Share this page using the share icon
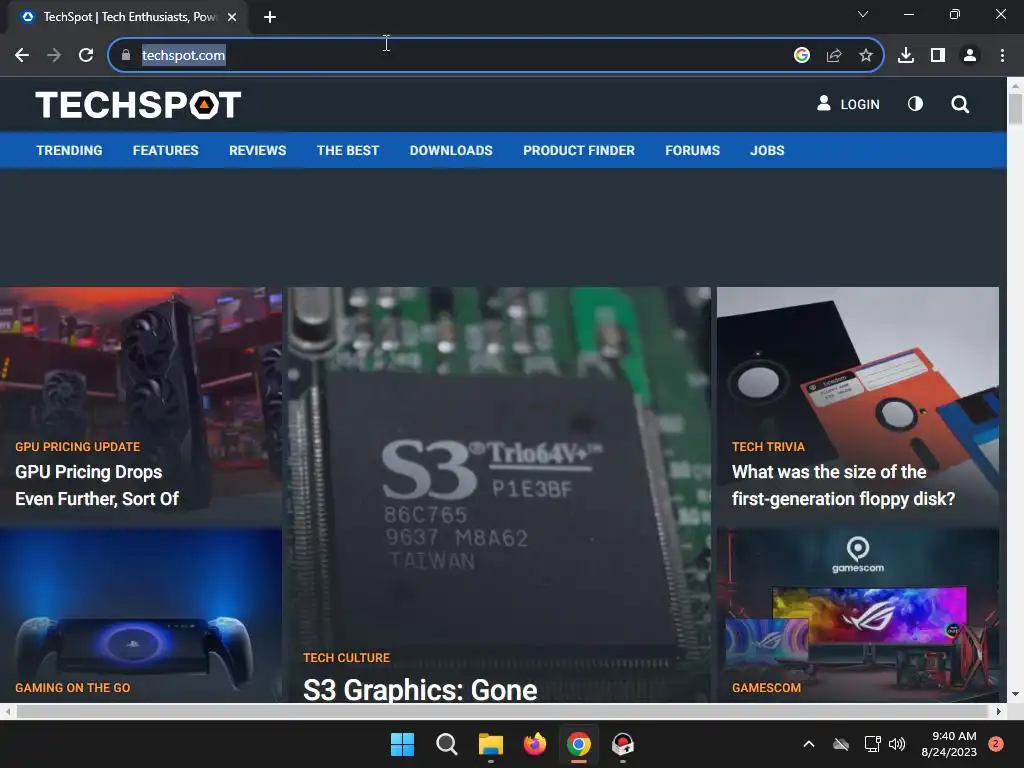Viewport: 1024px width, 768px height. (834, 56)
